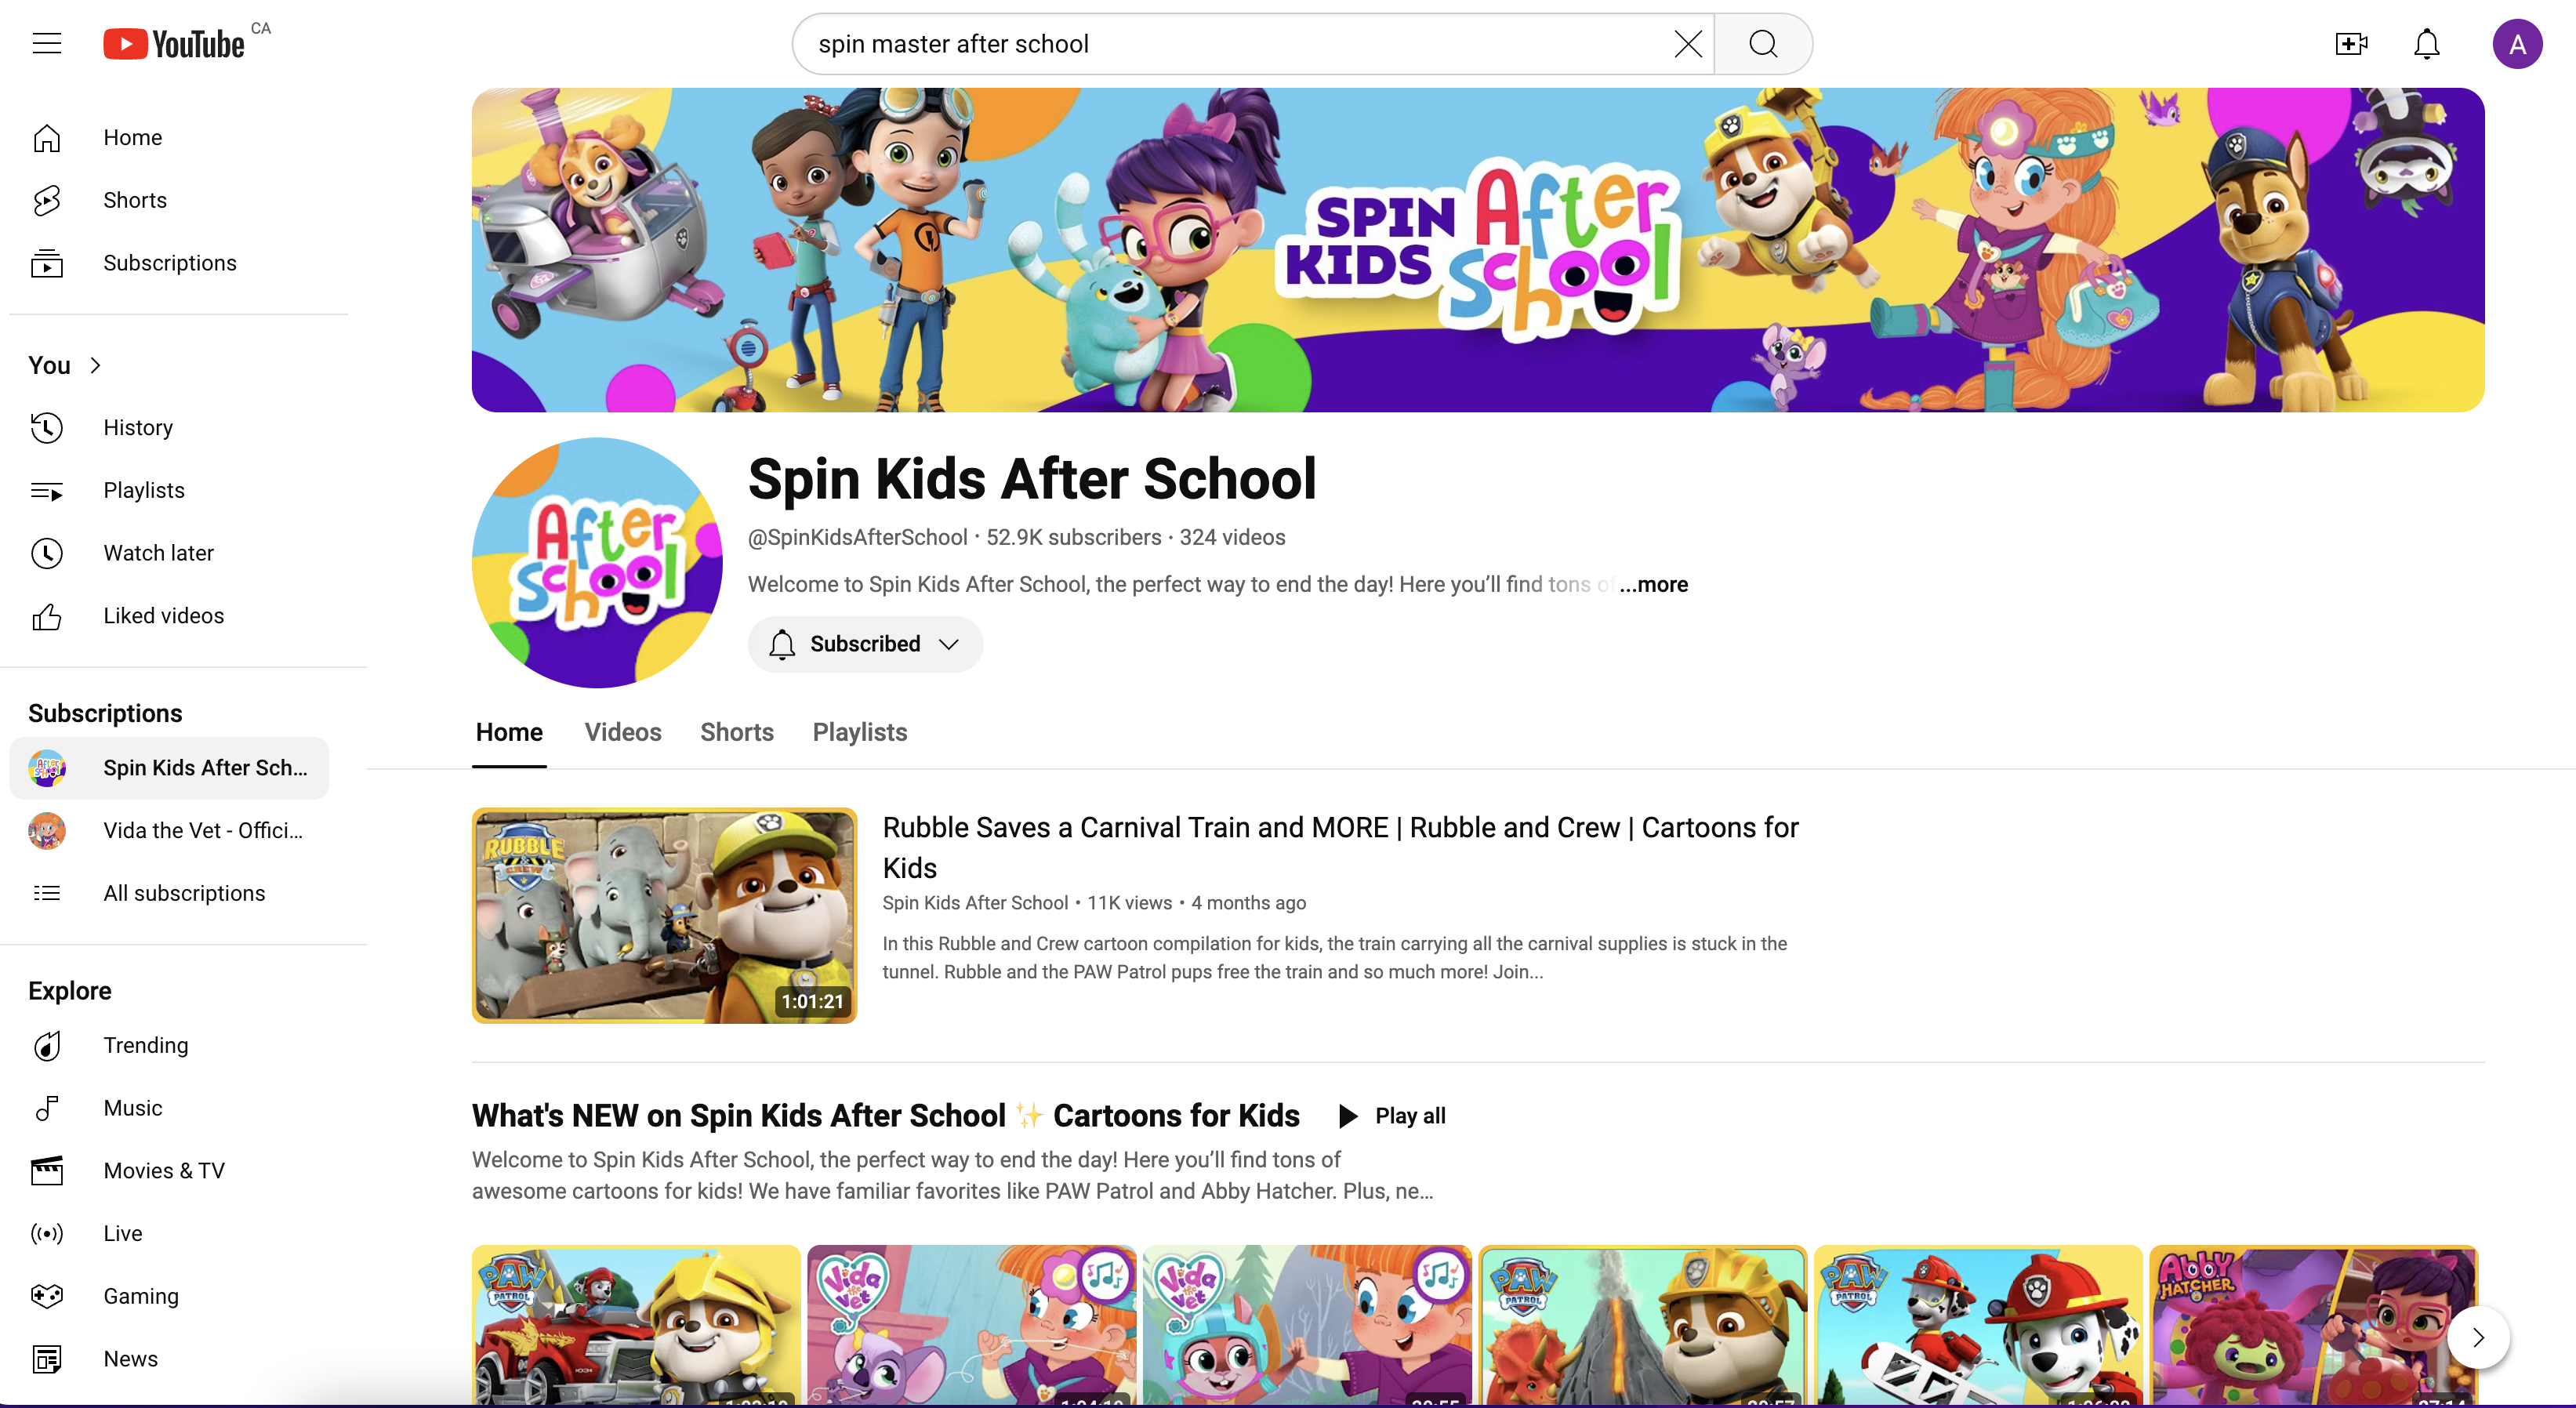Open the notifications bell
Image resolution: width=2576 pixels, height=1408 pixels.
(2427, 44)
